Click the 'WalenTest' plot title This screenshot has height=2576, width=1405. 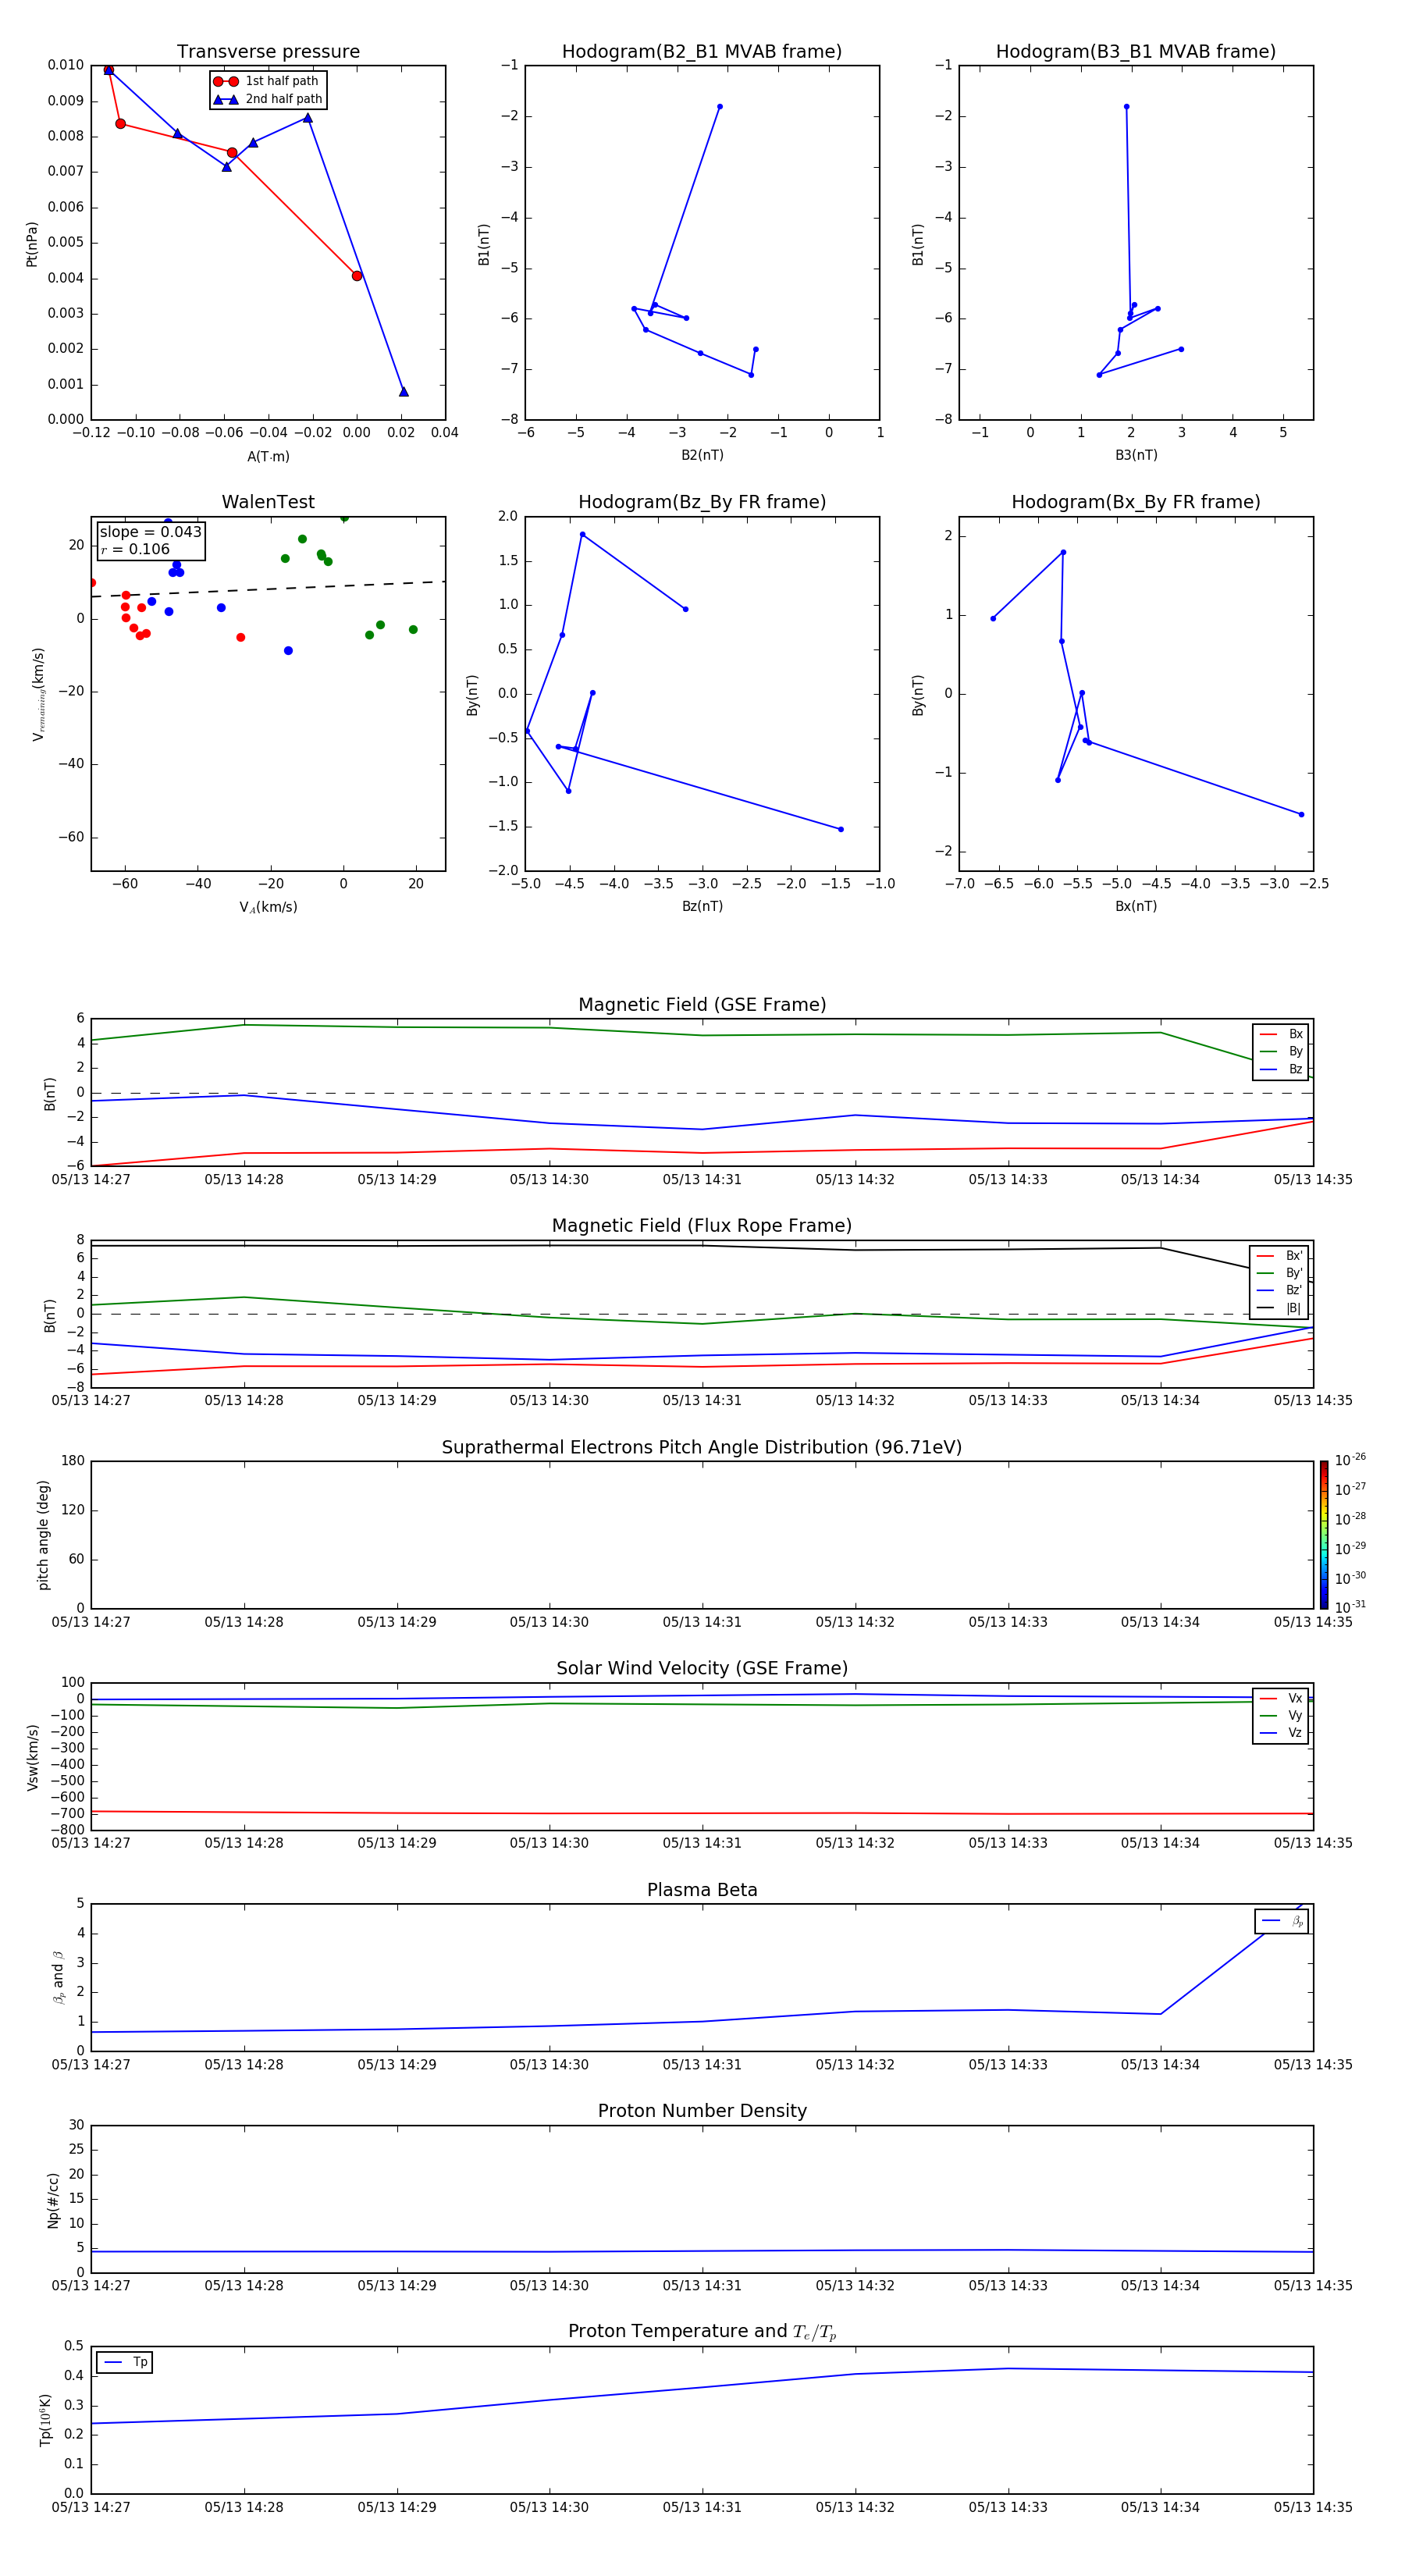point(268,502)
